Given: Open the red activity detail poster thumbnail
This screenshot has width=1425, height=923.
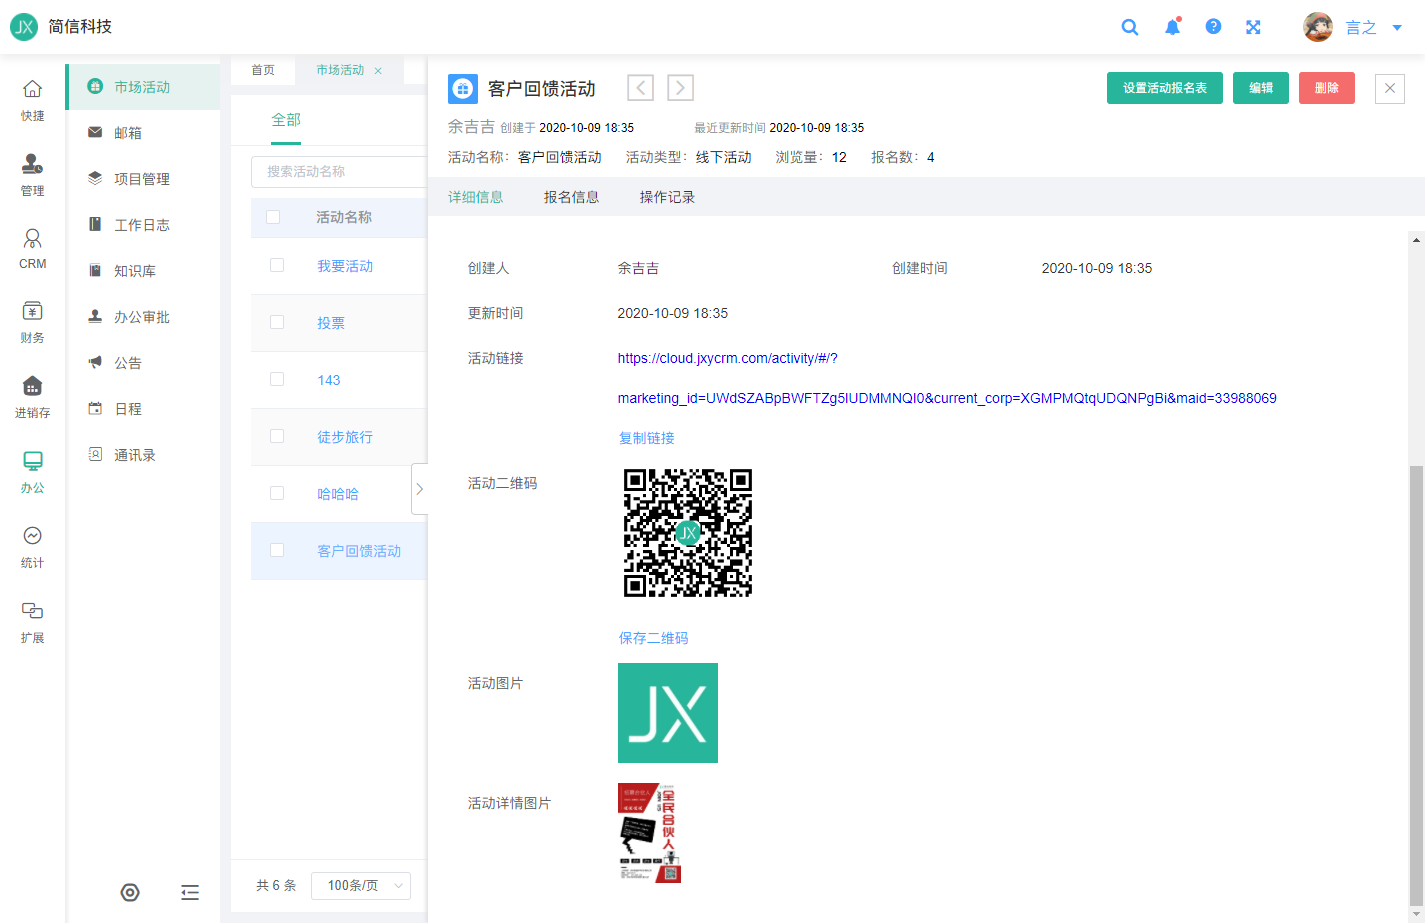Looking at the screenshot, I should pos(650,833).
